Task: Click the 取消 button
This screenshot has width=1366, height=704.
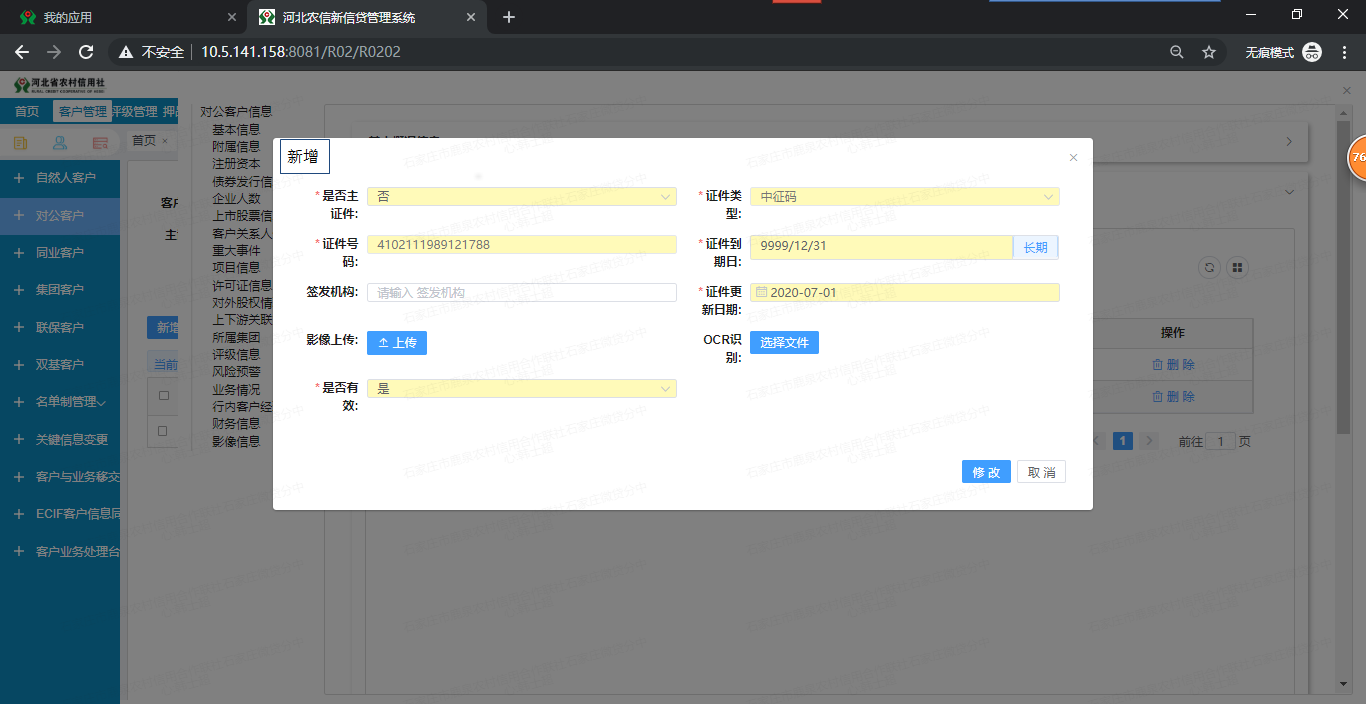Action: pyautogui.click(x=1041, y=472)
